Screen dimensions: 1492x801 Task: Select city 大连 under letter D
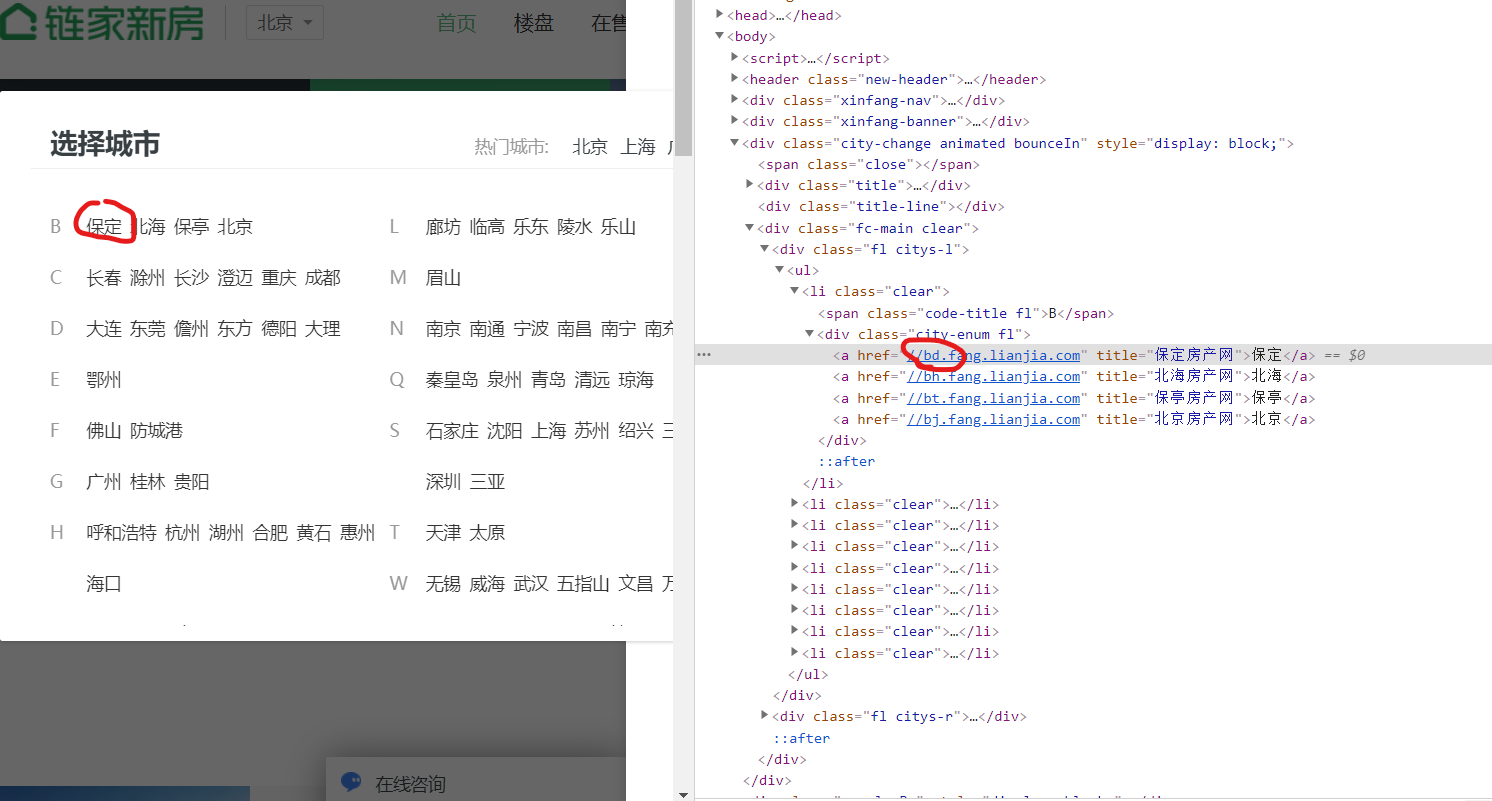(x=104, y=329)
